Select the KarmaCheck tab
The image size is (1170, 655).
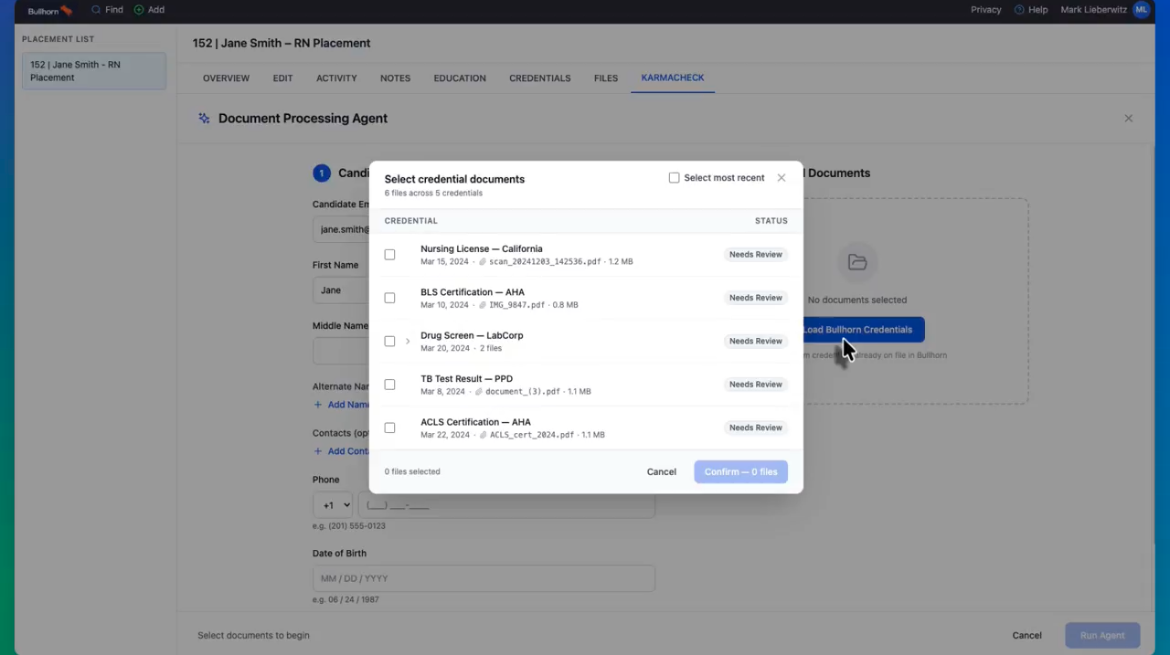point(672,78)
